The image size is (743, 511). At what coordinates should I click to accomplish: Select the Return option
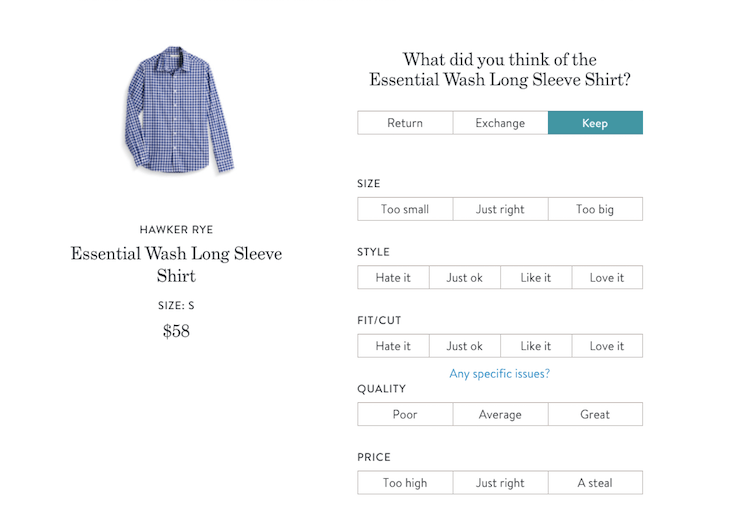[405, 123]
